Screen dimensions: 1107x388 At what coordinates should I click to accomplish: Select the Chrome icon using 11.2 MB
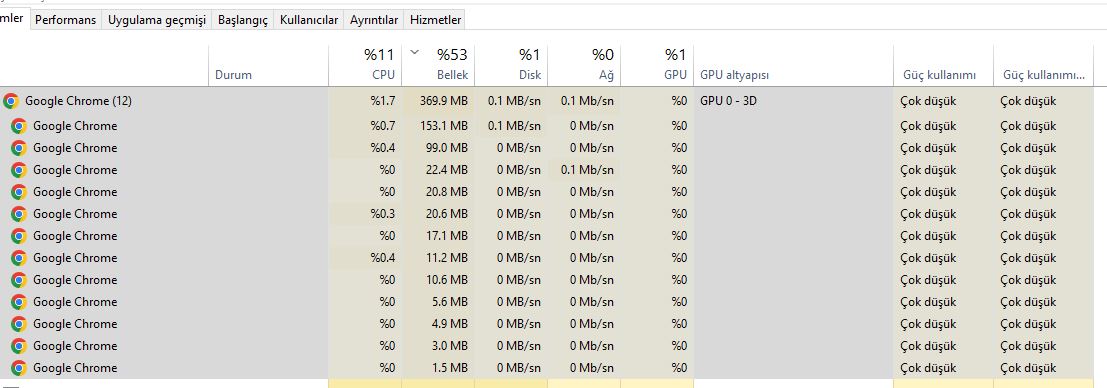pos(19,258)
